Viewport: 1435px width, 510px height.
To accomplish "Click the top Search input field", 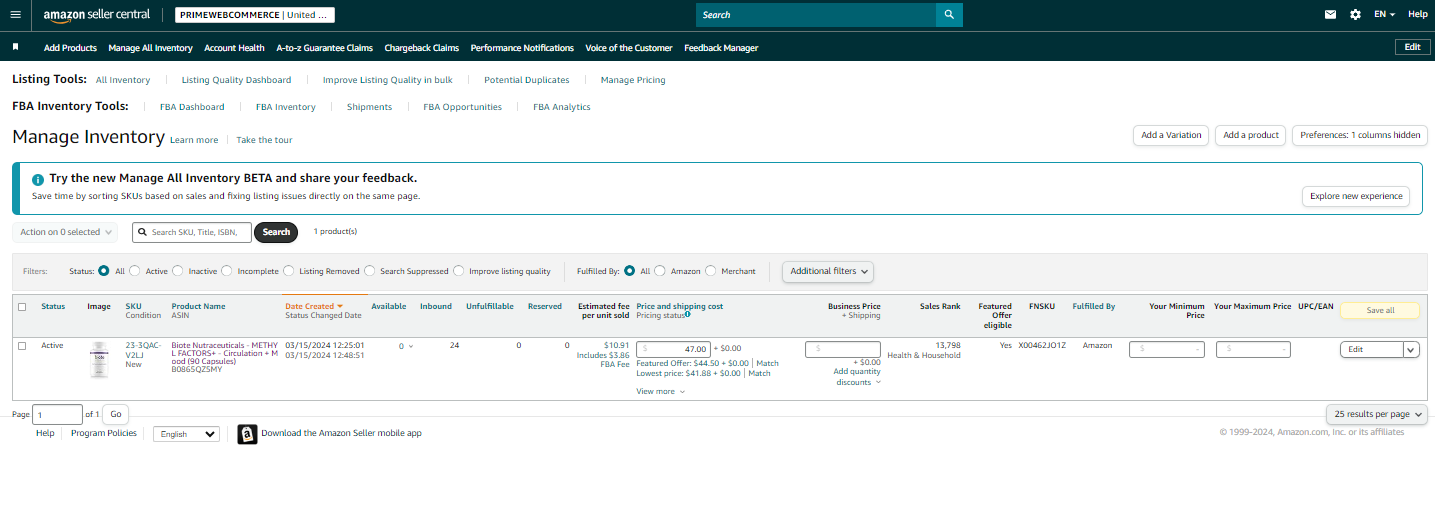I will tap(816, 15).
